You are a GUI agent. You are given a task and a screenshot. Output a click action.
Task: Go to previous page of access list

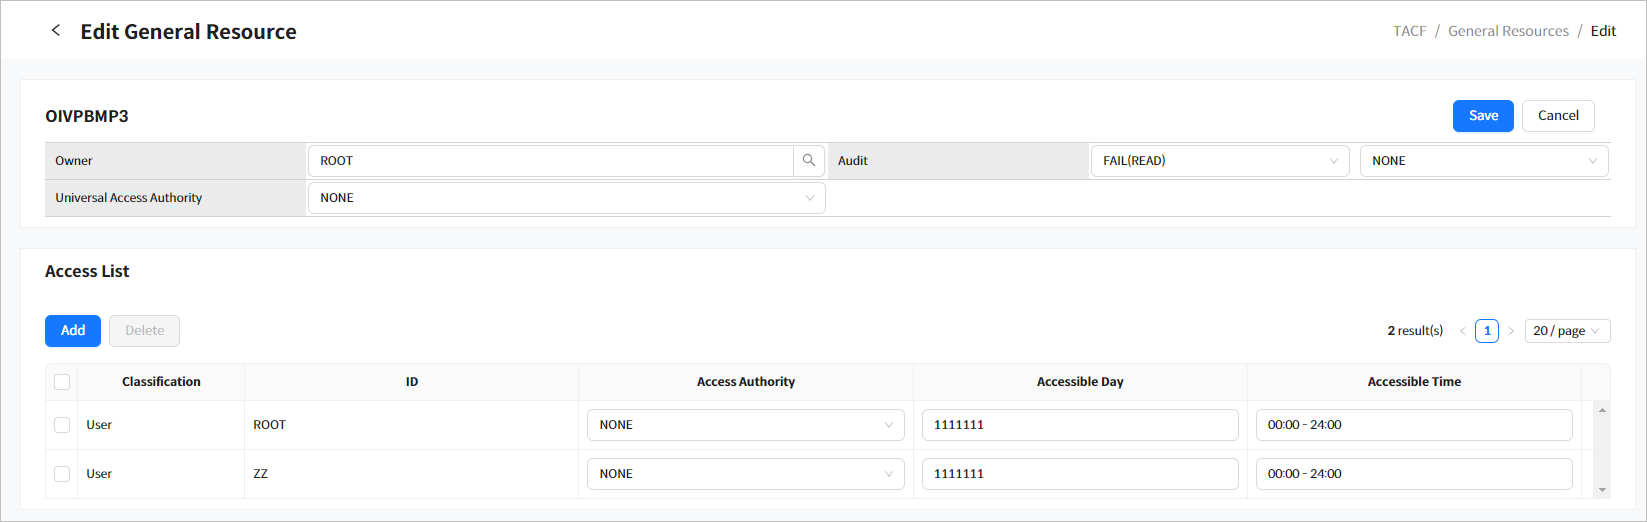coord(1463,331)
